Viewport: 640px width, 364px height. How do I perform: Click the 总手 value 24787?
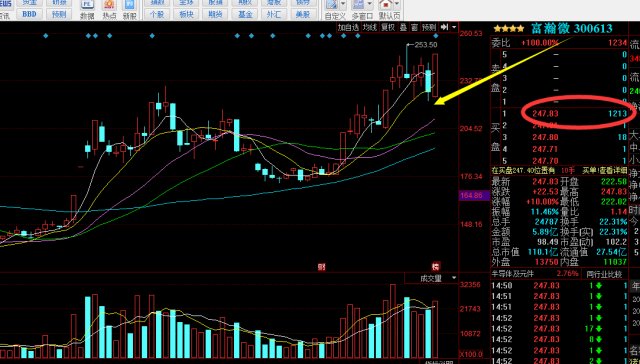[547, 222]
